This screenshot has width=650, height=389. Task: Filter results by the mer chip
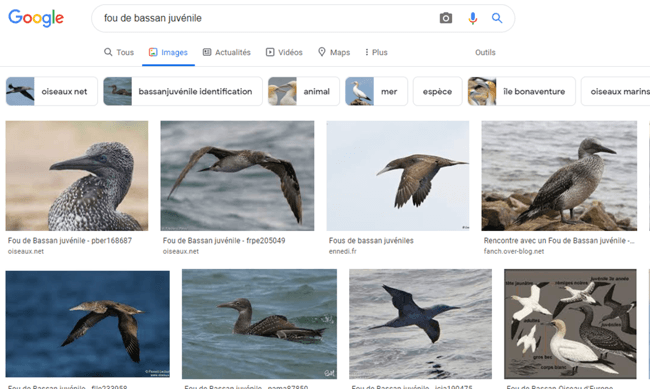pos(376,91)
